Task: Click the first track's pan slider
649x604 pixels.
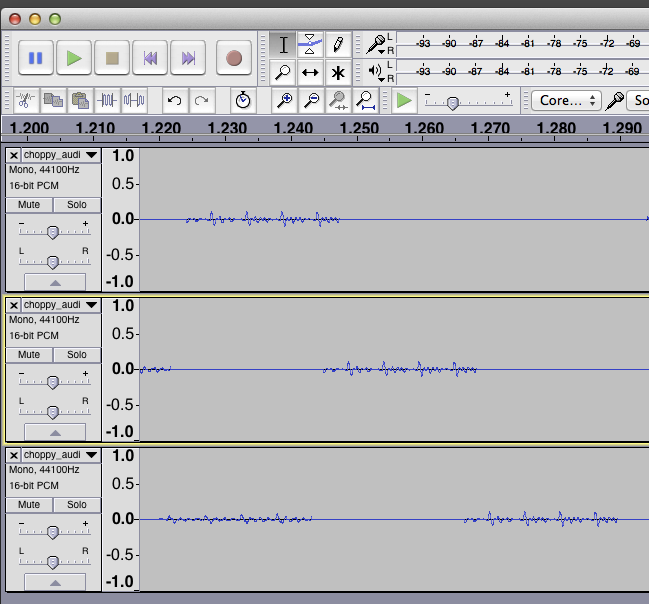Action: [x=53, y=262]
